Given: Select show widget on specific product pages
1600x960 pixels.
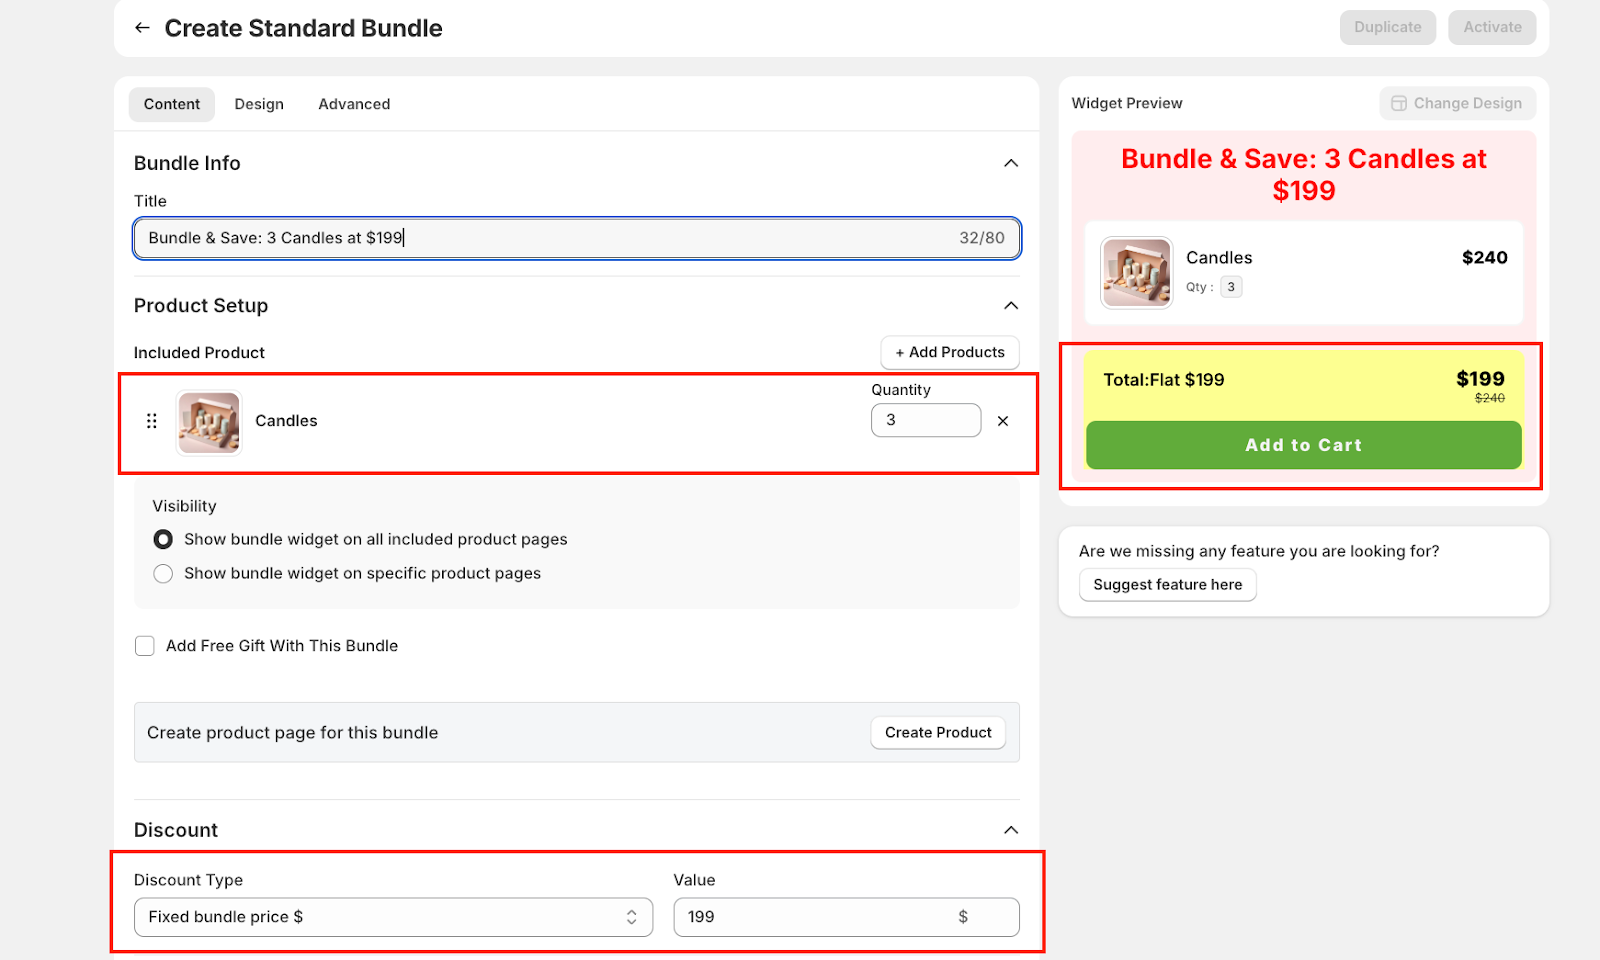Looking at the screenshot, I should [163, 574].
